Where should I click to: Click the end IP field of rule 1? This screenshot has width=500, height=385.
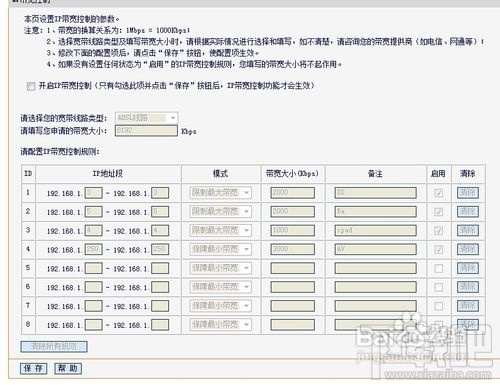coord(160,193)
